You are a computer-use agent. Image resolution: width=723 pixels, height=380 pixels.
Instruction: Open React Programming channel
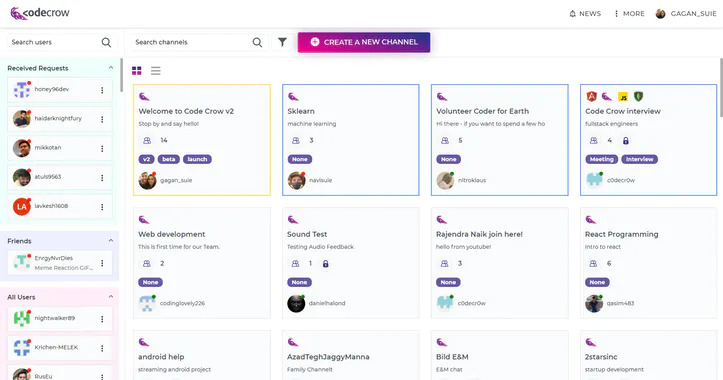tap(649, 263)
